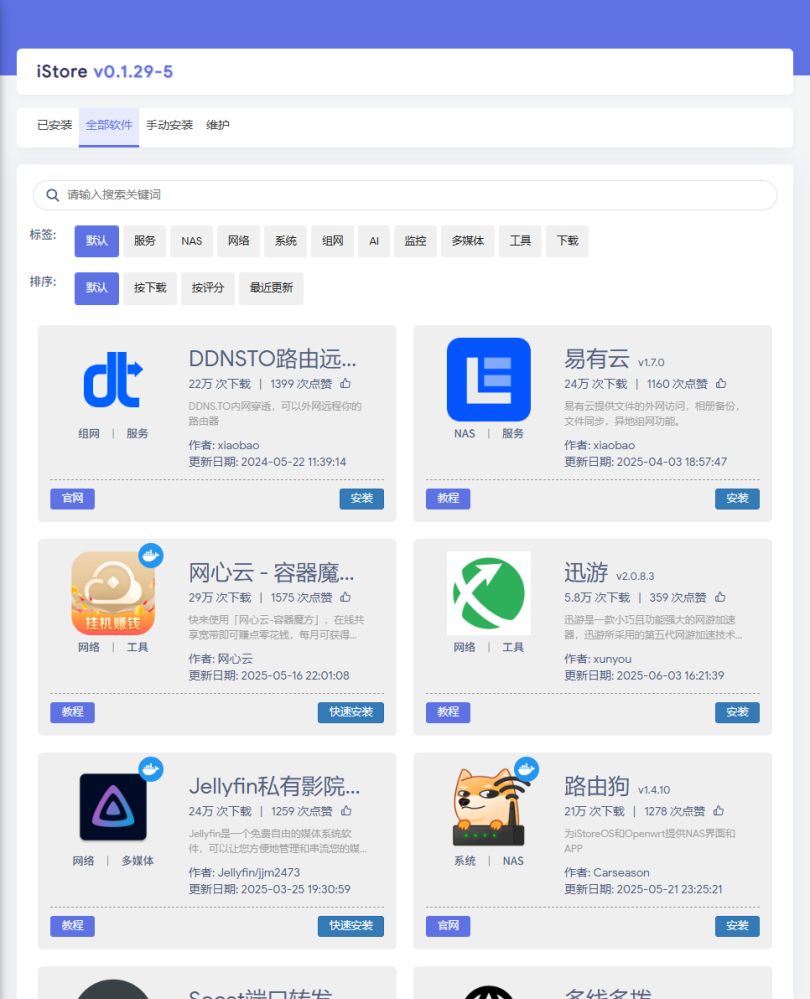Click thumbs-up icon on DDNSTO card
This screenshot has height=999, width=810.
pyautogui.click(x=346, y=383)
